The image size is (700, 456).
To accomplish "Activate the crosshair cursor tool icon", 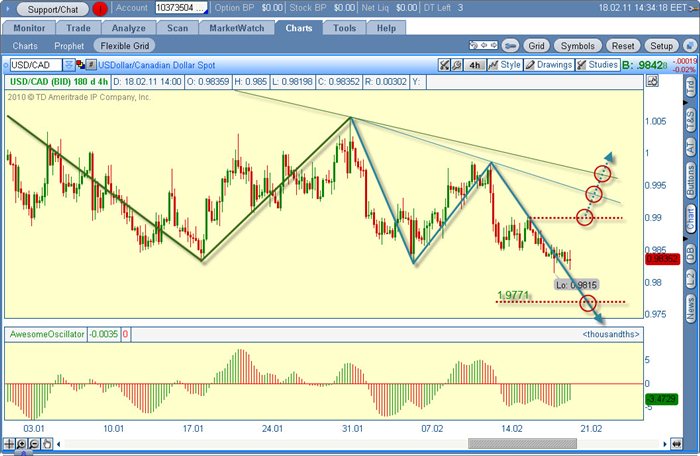I will click(x=8, y=444).
